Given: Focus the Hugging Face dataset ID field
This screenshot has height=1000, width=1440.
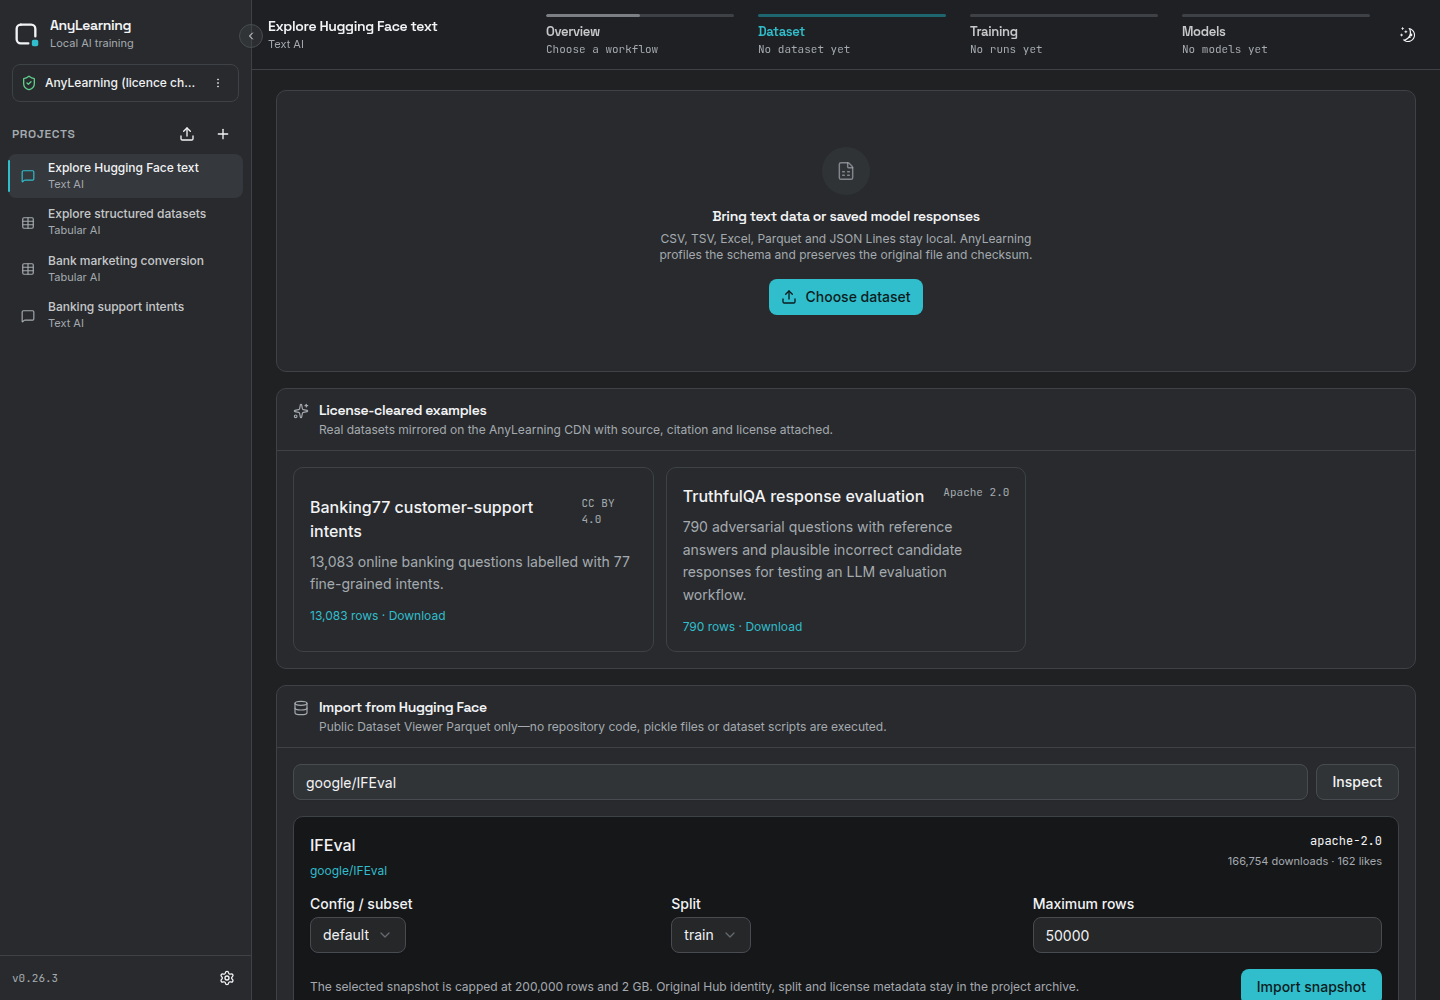Looking at the screenshot, I should (x=800, y=782).
